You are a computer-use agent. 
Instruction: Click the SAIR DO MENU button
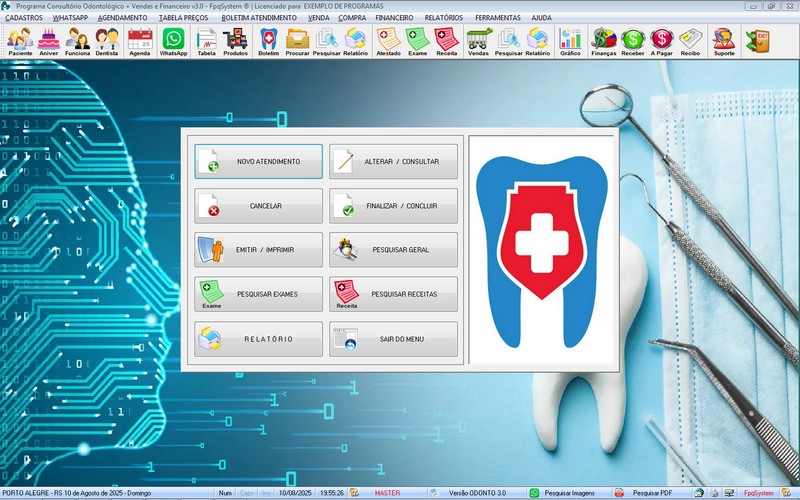[x=393, y=339]
